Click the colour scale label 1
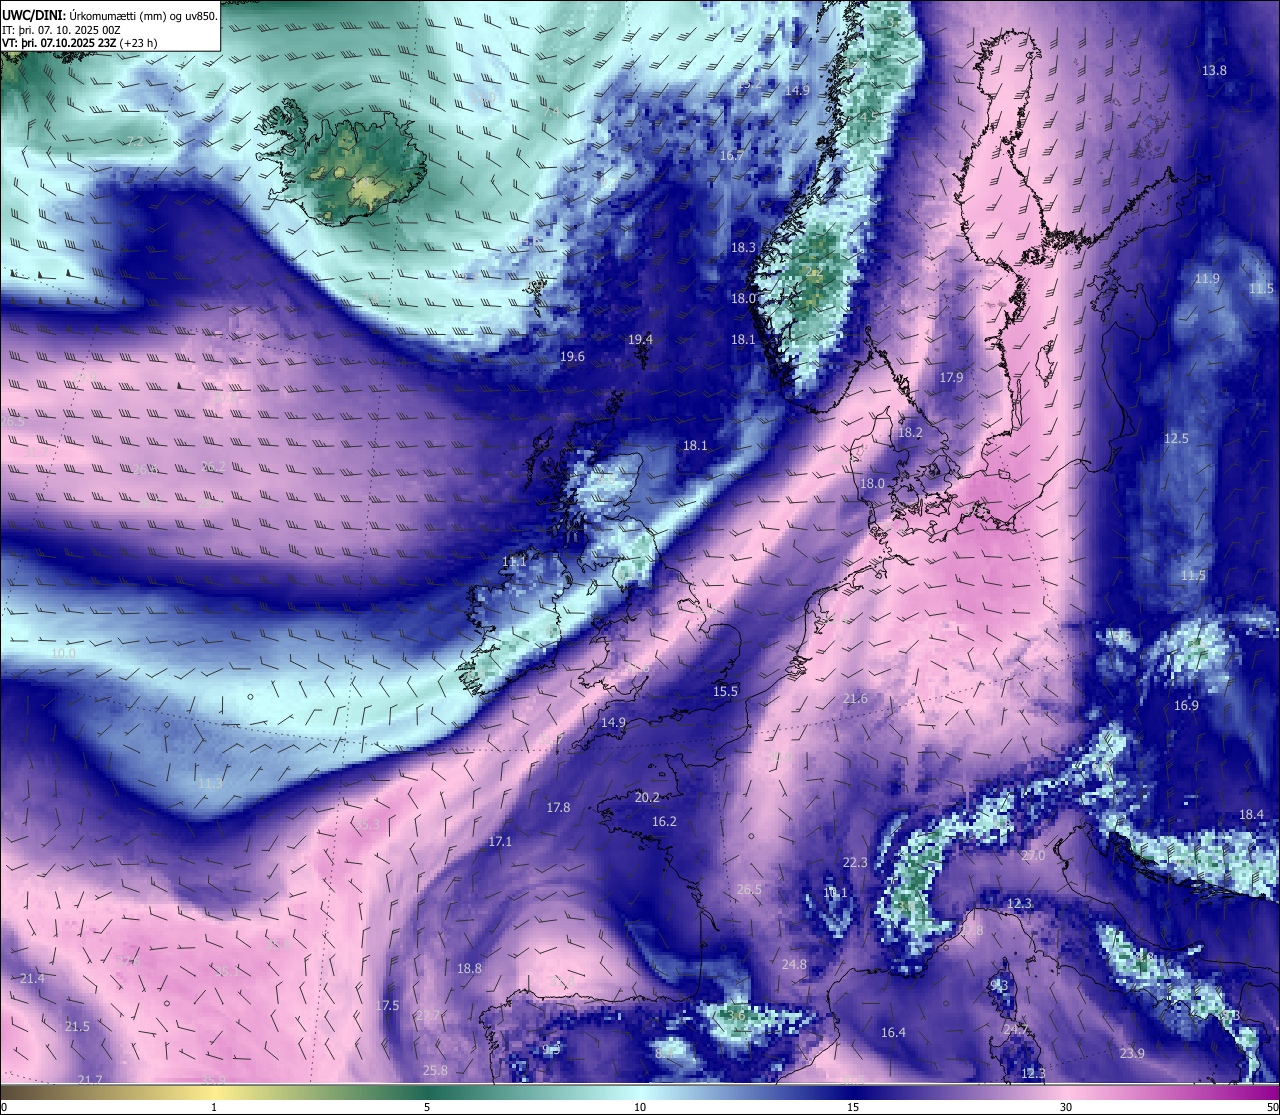 click(214, 1107)
